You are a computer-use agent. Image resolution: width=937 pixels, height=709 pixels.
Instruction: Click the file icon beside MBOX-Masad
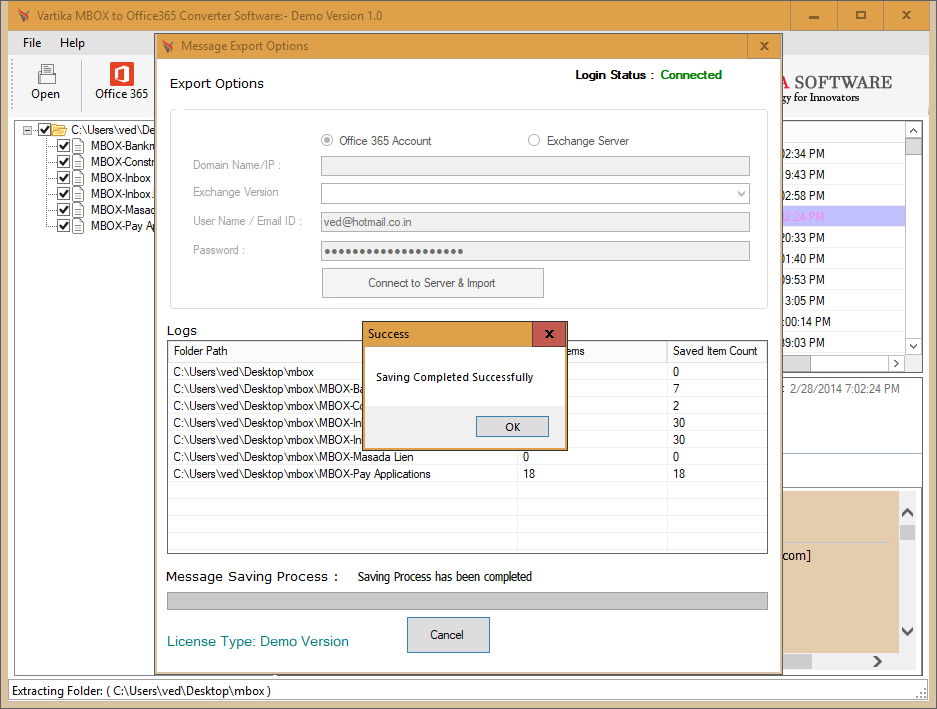(78, 210)
